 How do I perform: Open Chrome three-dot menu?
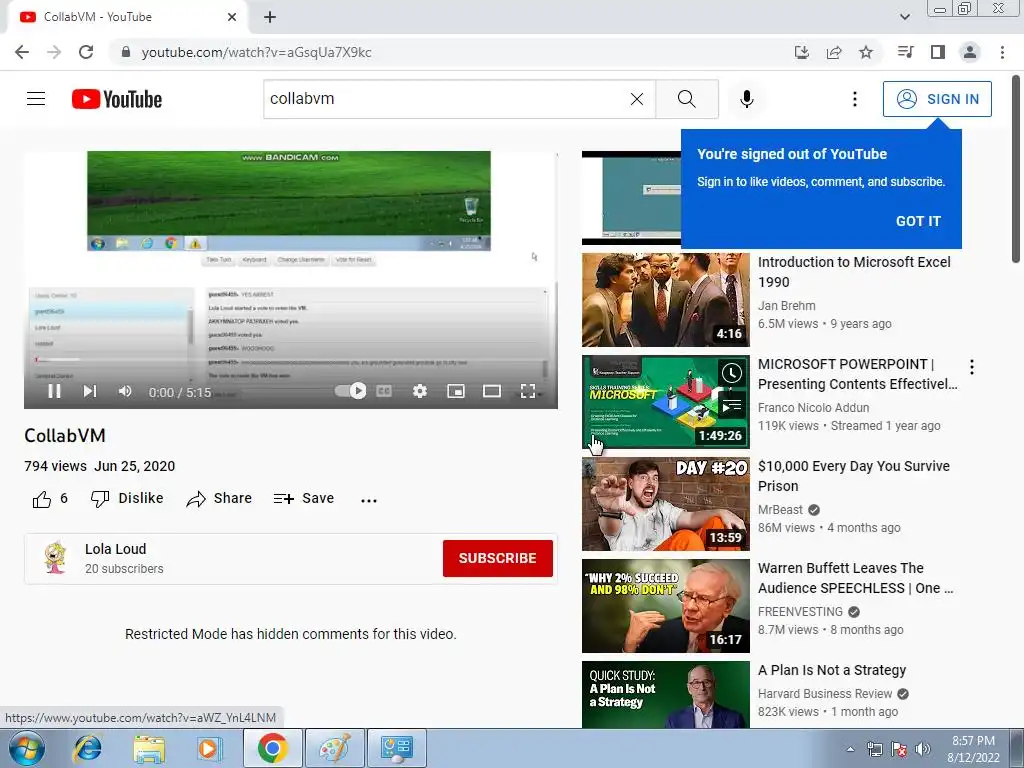[x=1002, y=52]
